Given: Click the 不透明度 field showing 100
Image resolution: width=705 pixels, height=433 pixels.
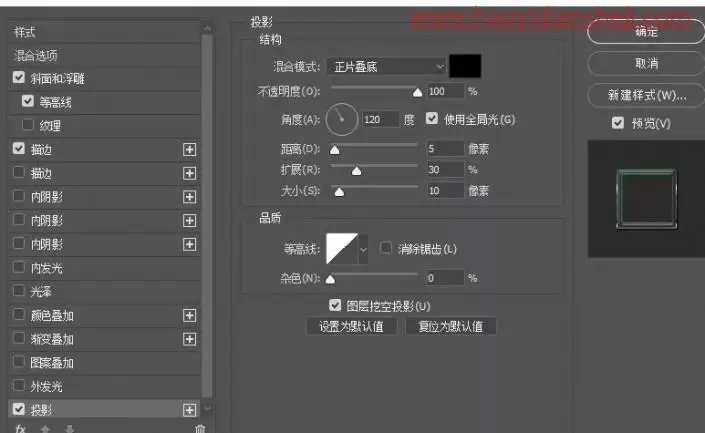Looking at the screenshot, I should pos(445,91).
